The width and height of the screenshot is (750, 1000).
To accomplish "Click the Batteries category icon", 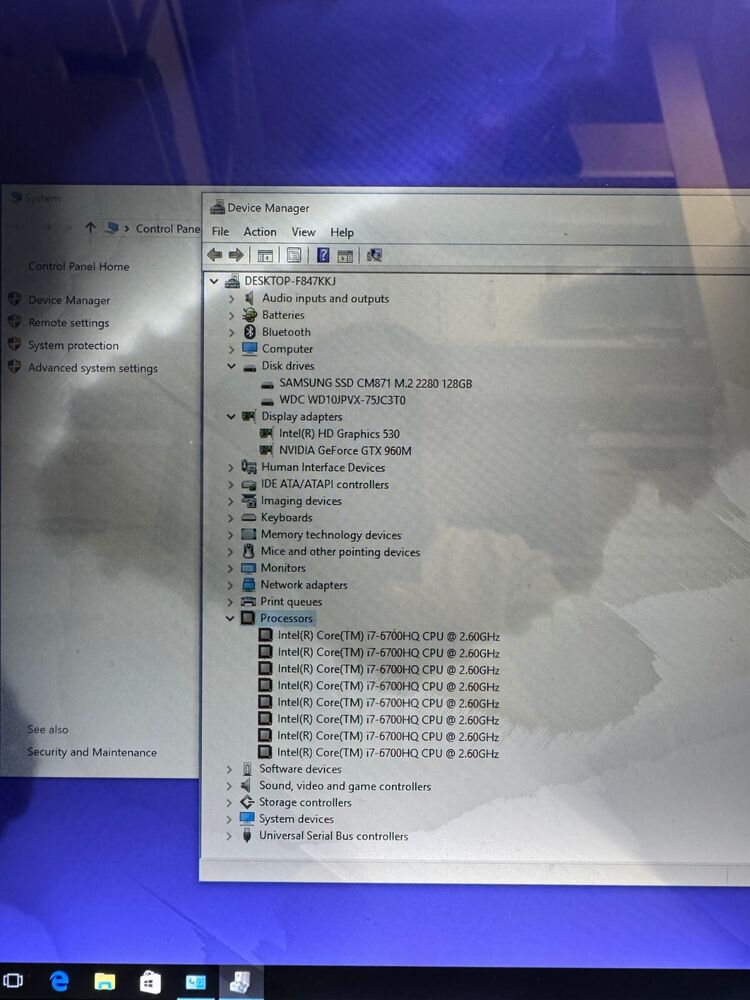I will click(250, 315).
